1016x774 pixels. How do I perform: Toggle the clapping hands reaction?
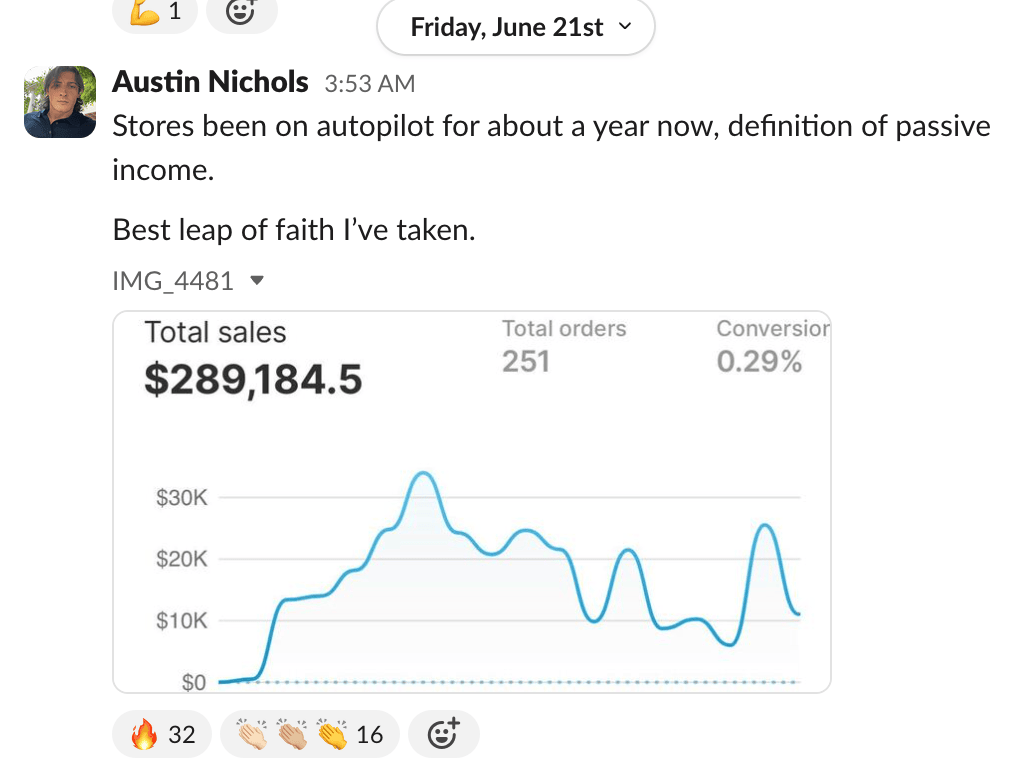309,735
